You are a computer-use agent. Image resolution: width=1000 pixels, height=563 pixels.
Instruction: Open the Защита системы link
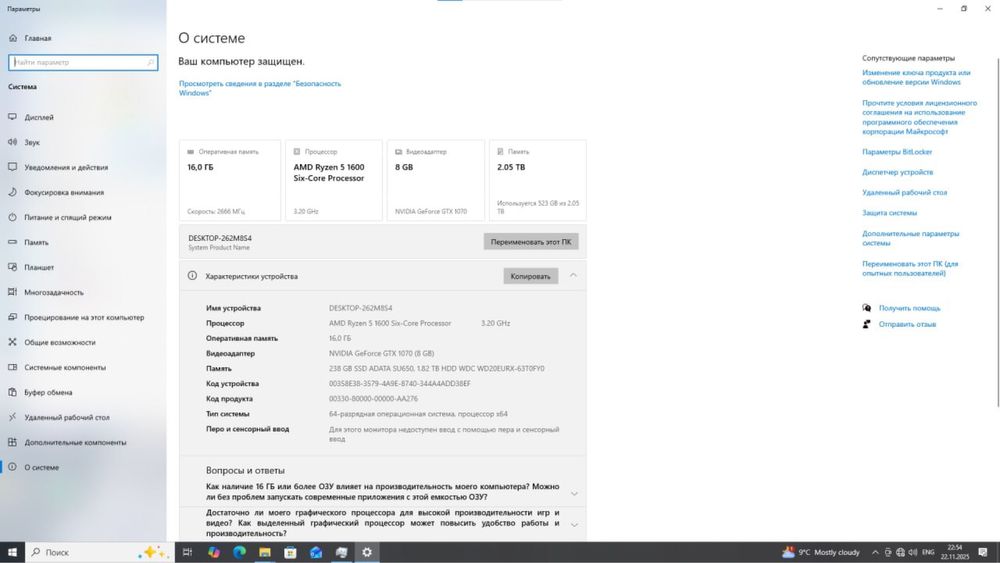click(x=889, y=212)
